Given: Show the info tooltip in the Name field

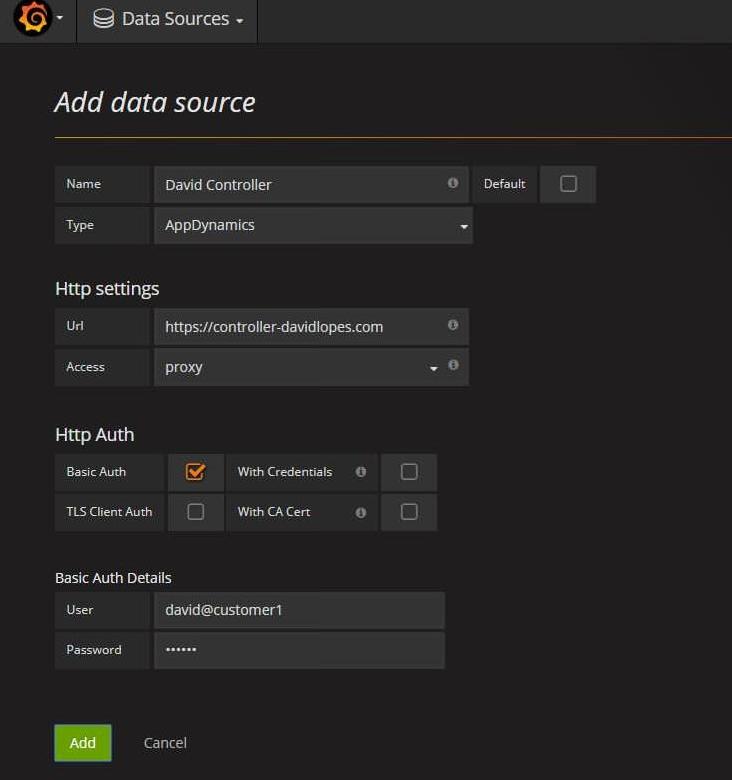Looking at the screenshot, I should coord(453,183).
